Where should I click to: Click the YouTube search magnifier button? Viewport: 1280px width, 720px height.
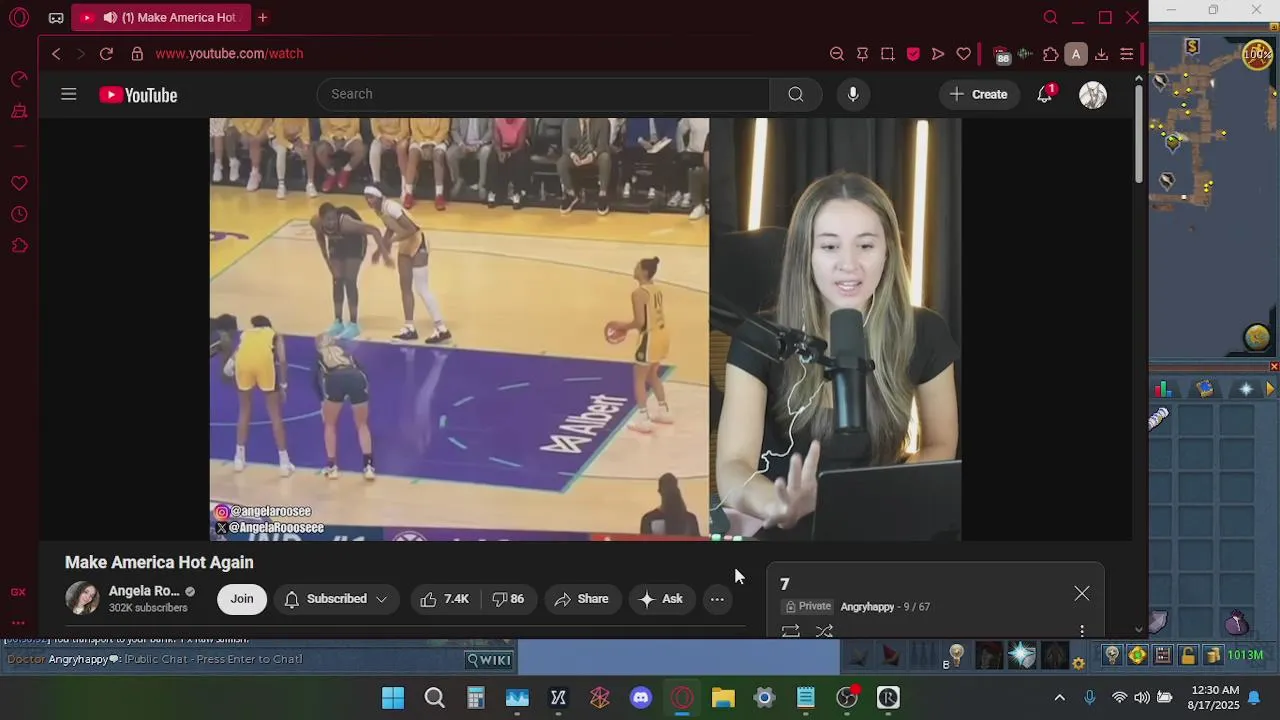[796, 94]
